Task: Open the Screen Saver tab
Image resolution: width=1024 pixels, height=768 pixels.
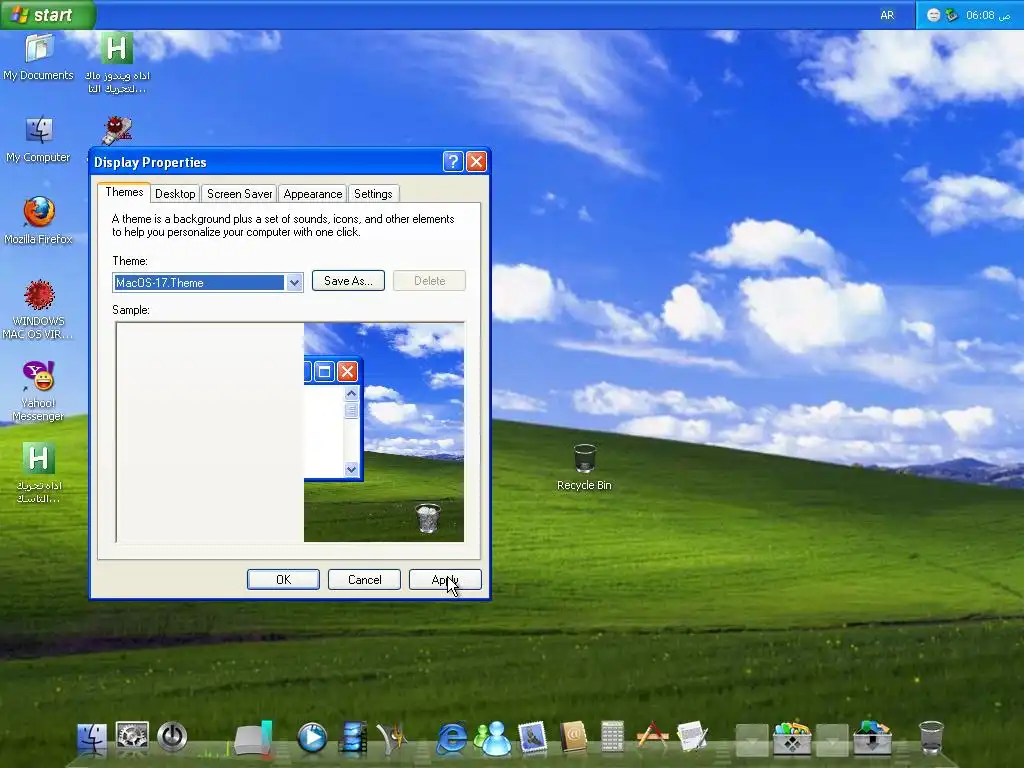Action: (x=240, y=194)
